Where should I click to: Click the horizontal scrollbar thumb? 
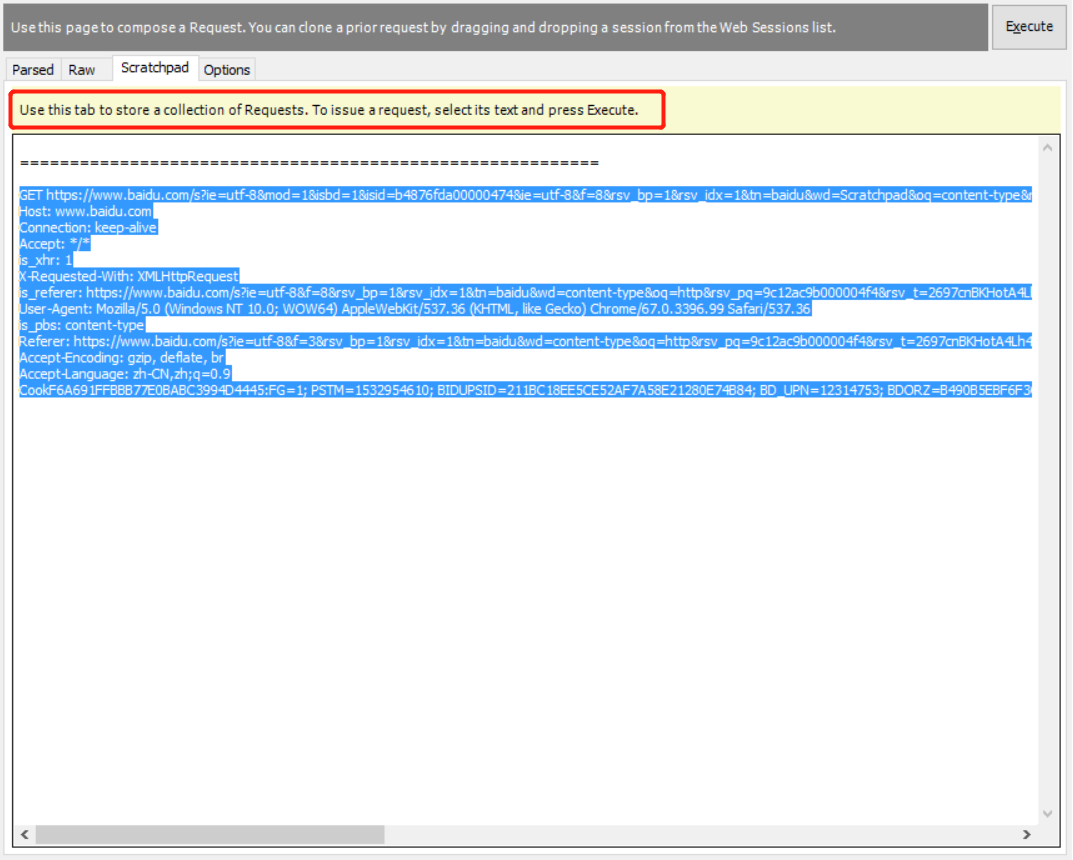[x=210, y=834]
